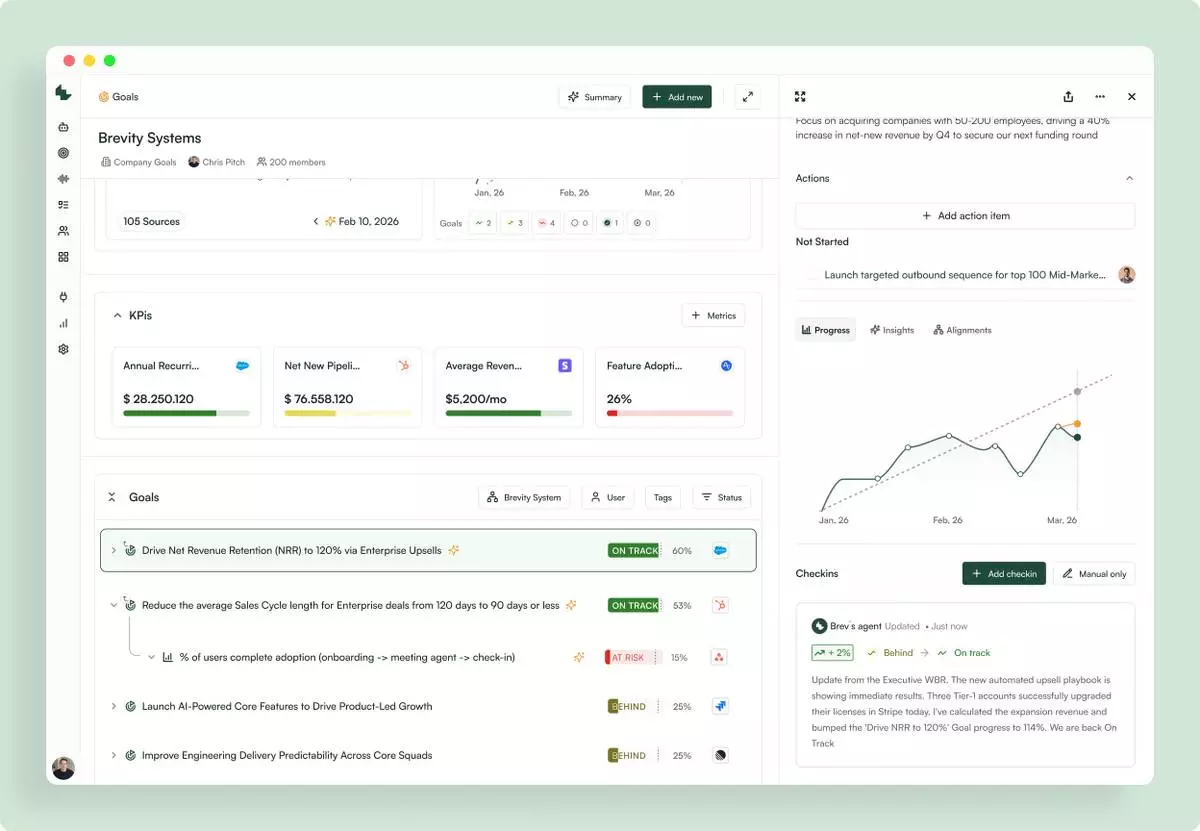The height and width of the screenshot is (831, 1200).
Task: Collapse the KPIs section chevron
Action: pos(117,316)
